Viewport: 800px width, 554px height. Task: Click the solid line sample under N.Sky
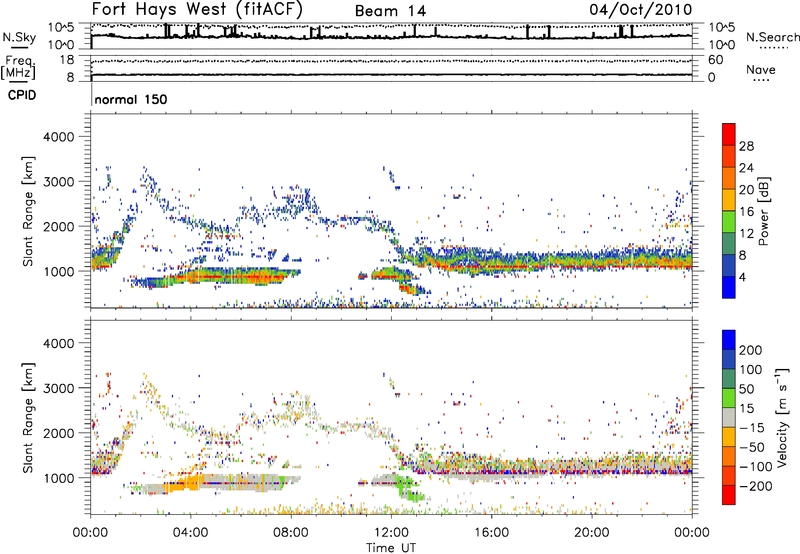tap(19, 47)
